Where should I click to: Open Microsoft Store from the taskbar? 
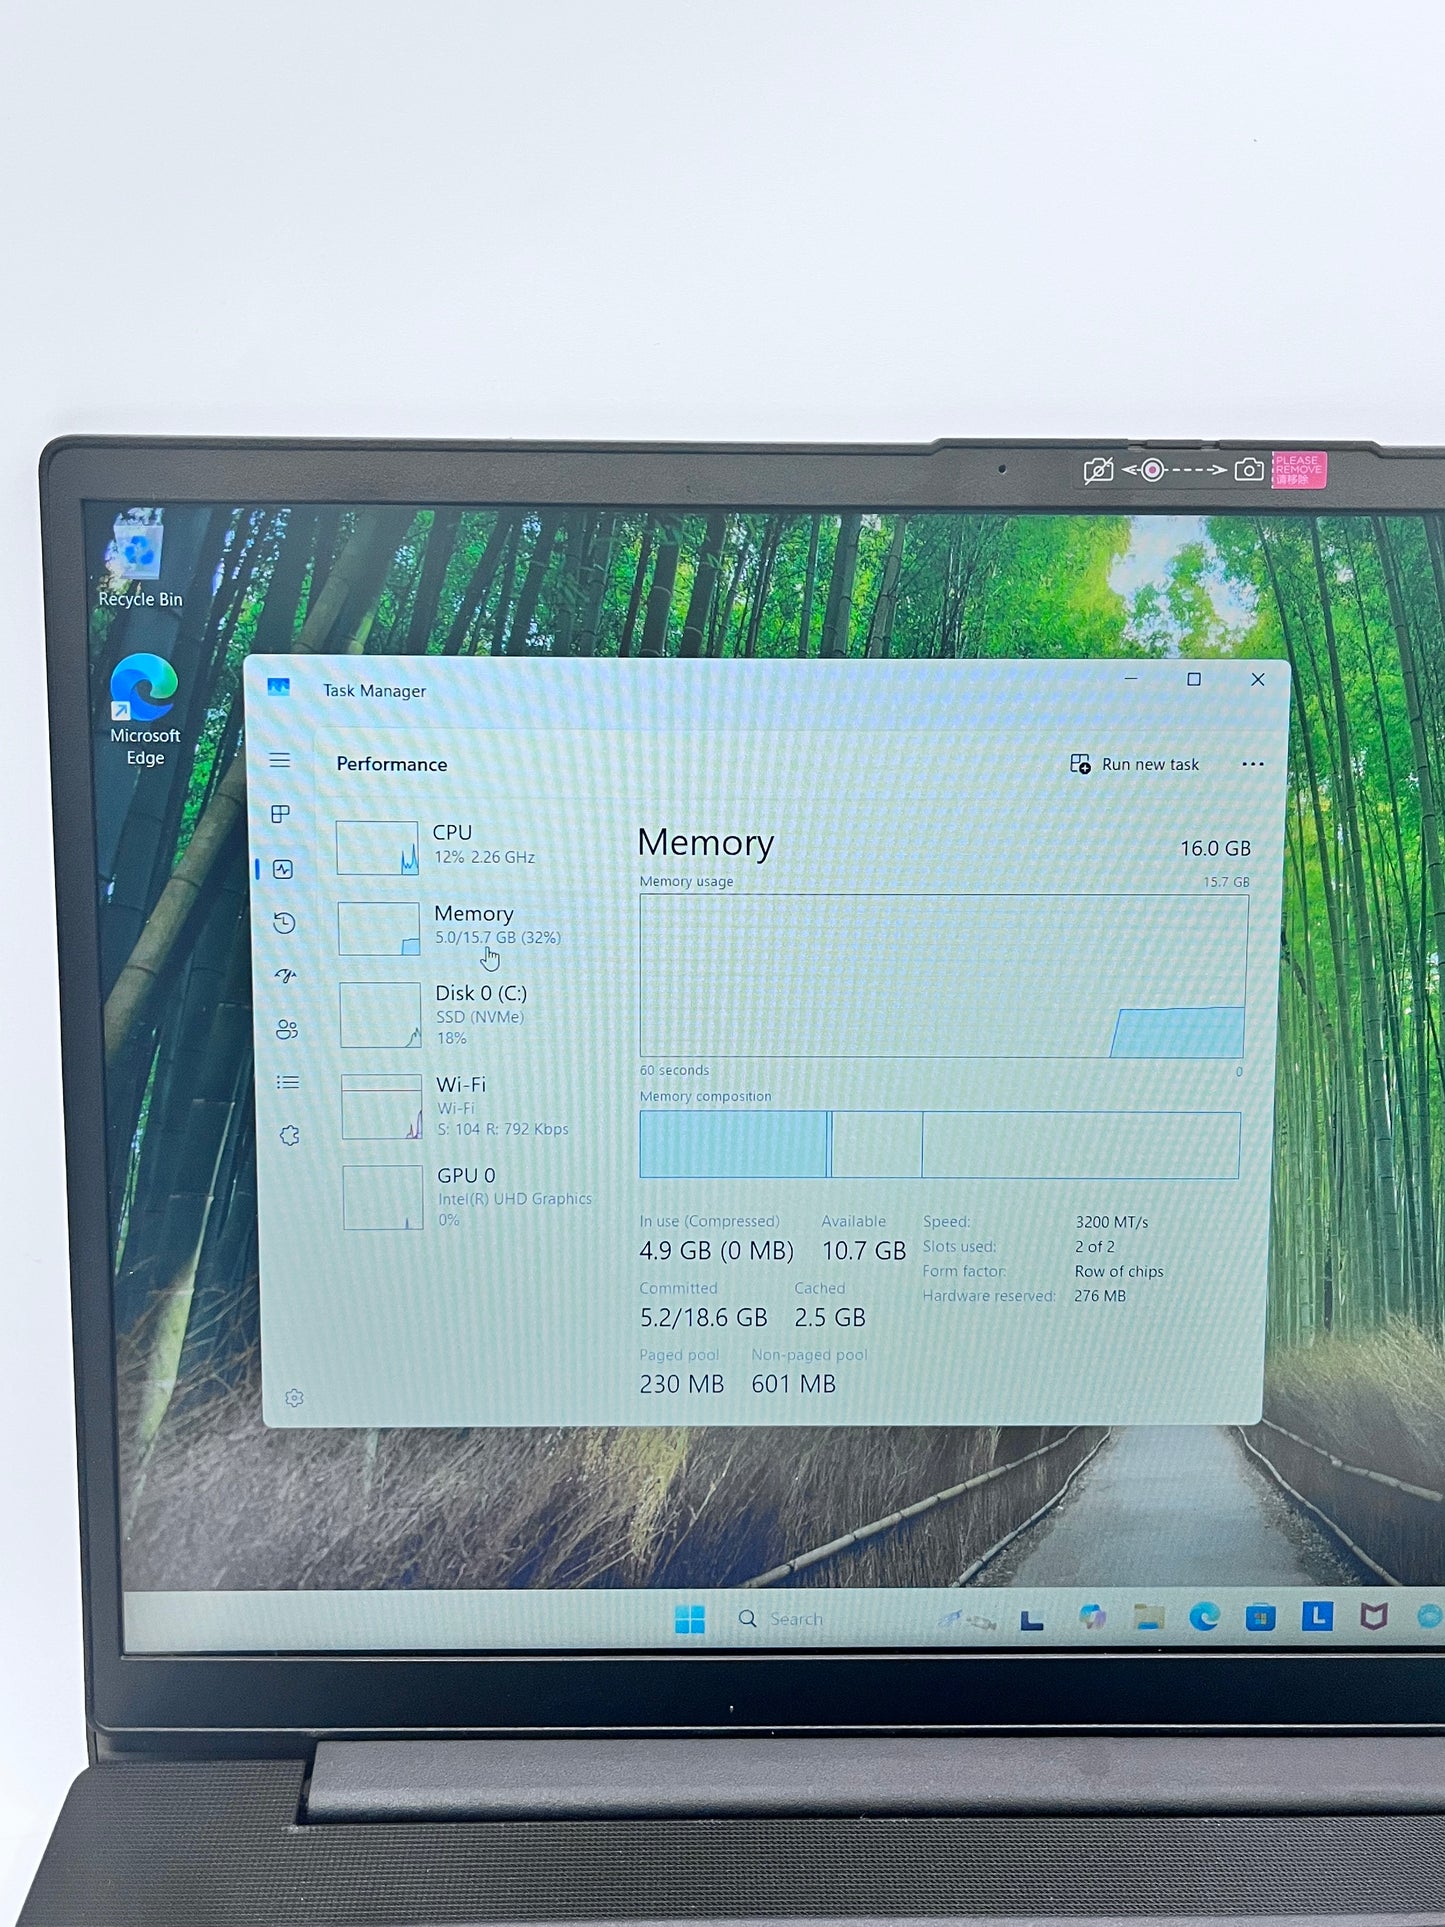(1260, 1617)
